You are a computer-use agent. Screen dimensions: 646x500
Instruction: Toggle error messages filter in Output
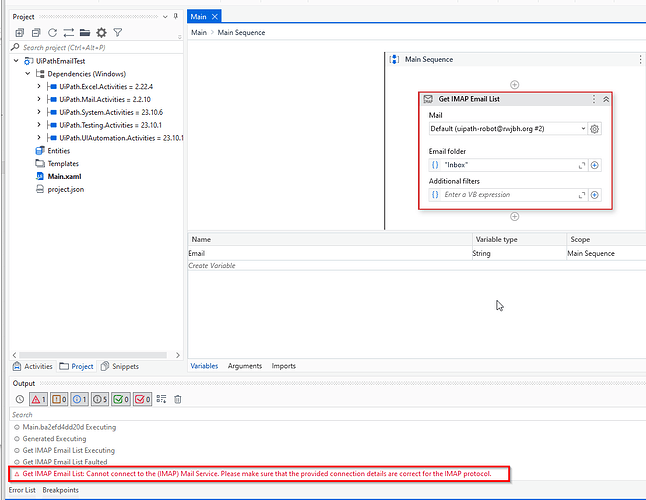pos(38,399)
